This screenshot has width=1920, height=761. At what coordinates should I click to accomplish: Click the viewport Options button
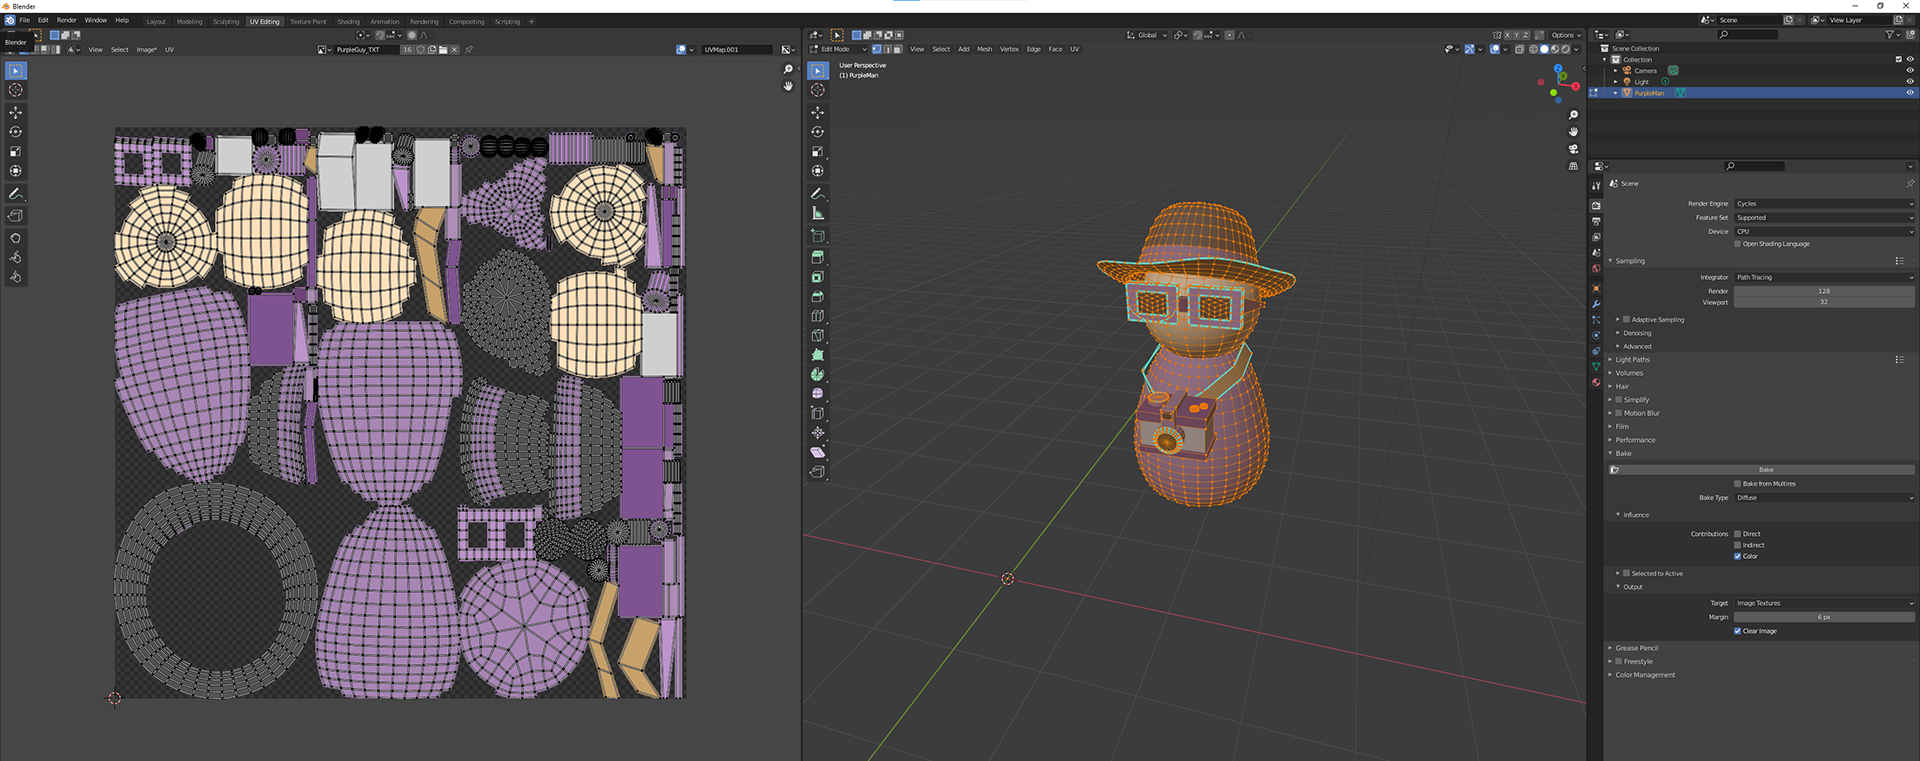click(x=1566, y=35)
